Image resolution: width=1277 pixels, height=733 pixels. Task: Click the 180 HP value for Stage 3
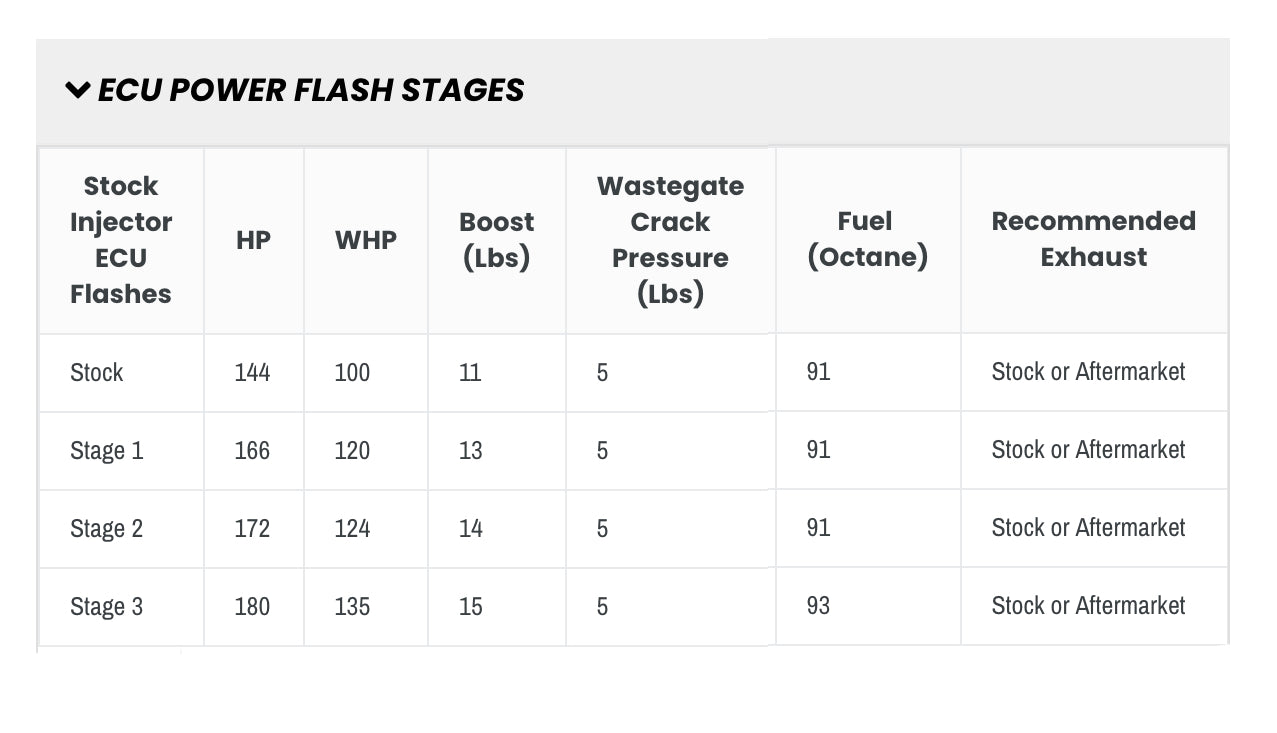click(x=252, y=607)
